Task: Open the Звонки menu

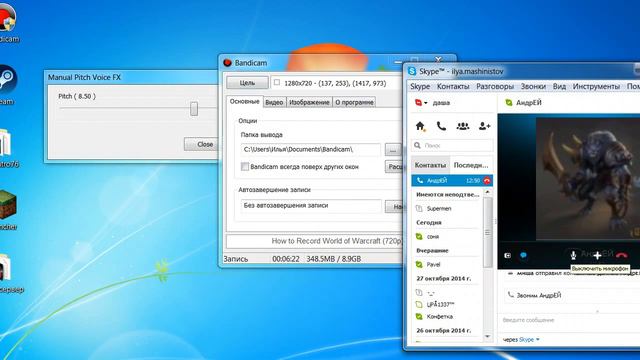Action: tap(533, 87)
